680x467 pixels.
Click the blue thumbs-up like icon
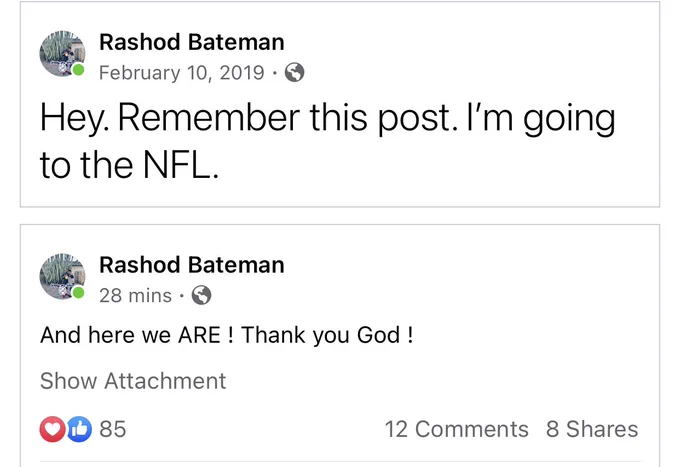[79, 429]
